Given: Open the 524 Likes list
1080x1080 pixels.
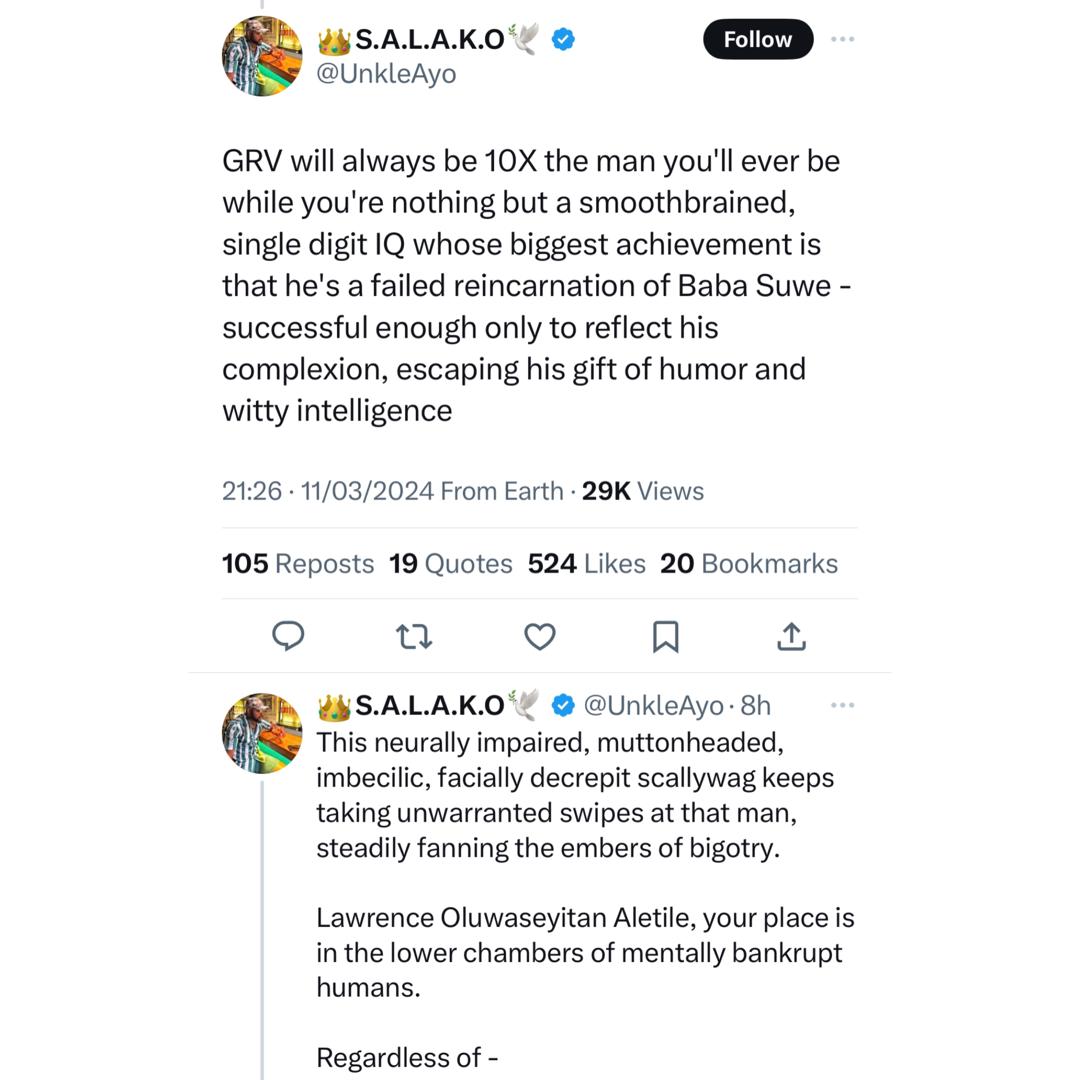Looking at the screenshot, I should [x=585, y=563].
